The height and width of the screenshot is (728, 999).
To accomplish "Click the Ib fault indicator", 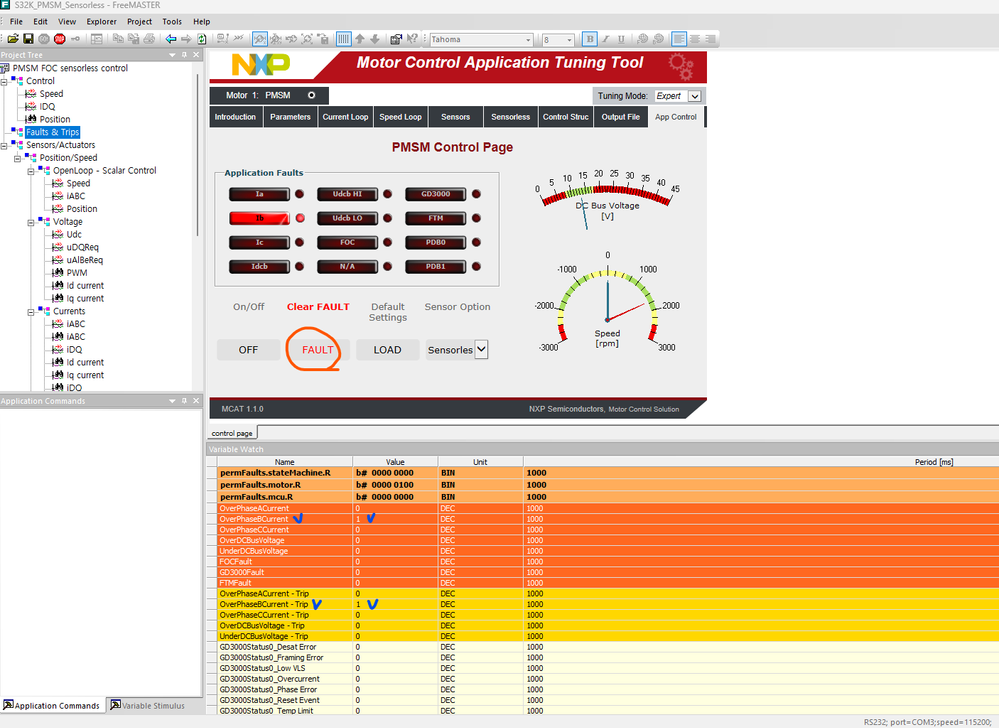I will pyautogui.click(x=259, y=218).
